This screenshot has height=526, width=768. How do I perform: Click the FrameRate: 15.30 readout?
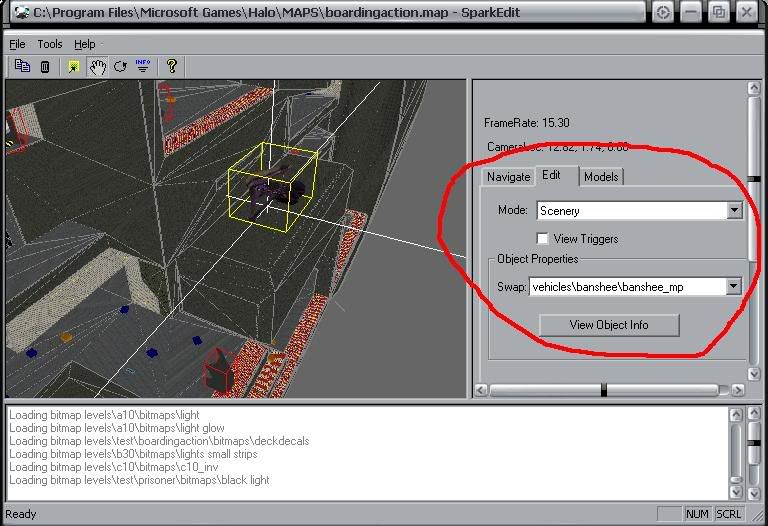pos(527,123)
